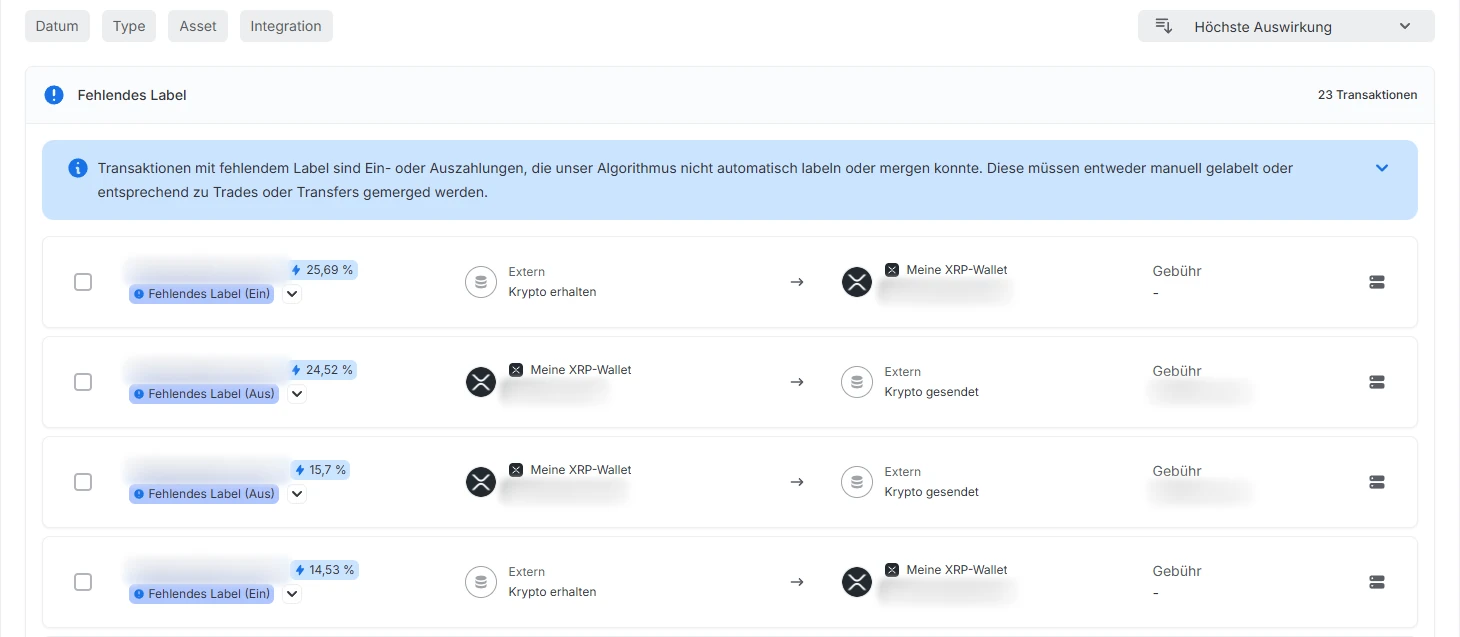1460x637 pixels.
Task: Open the Asset filter
Action: [x=198, y=26]
